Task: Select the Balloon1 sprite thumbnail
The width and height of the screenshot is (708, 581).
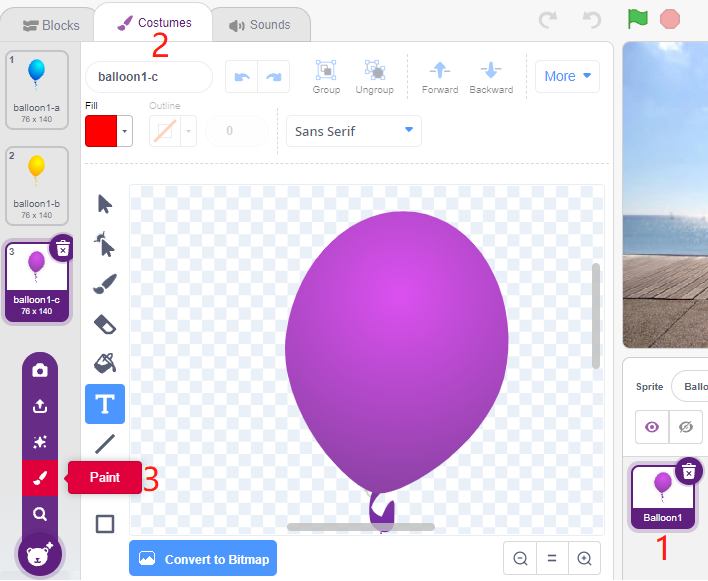Action: tap(662, 497)
